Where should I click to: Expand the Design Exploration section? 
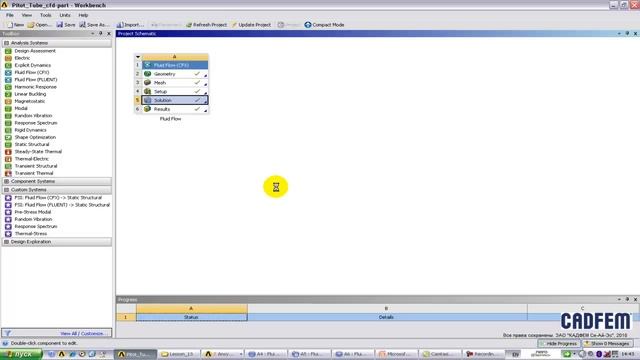(7, 242)
